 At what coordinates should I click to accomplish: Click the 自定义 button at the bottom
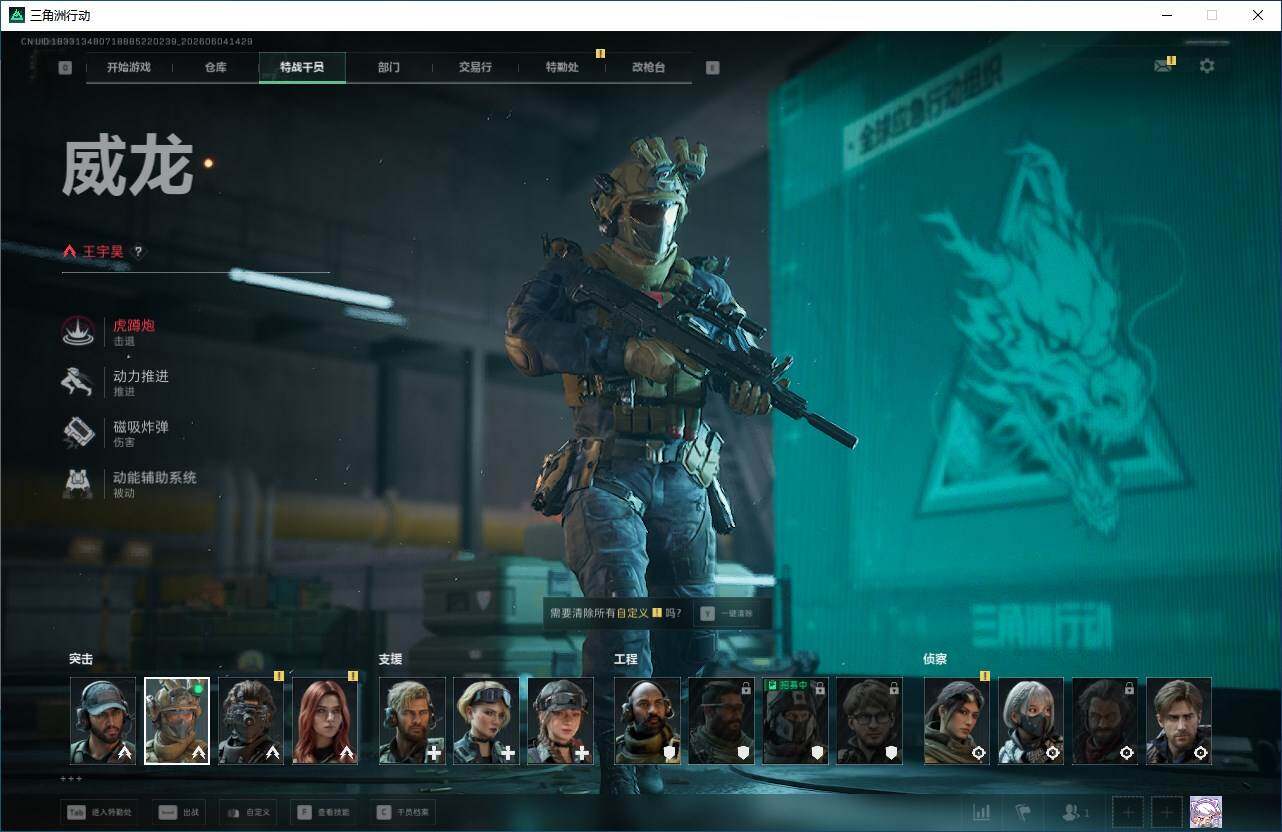tap(247, 812)
